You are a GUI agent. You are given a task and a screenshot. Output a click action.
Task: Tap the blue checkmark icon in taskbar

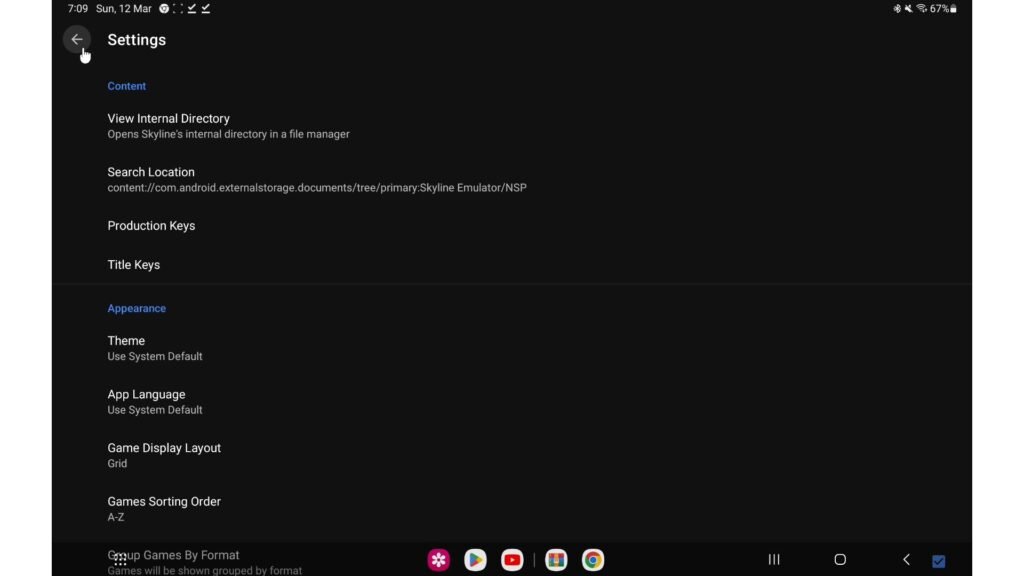(938, 561)
